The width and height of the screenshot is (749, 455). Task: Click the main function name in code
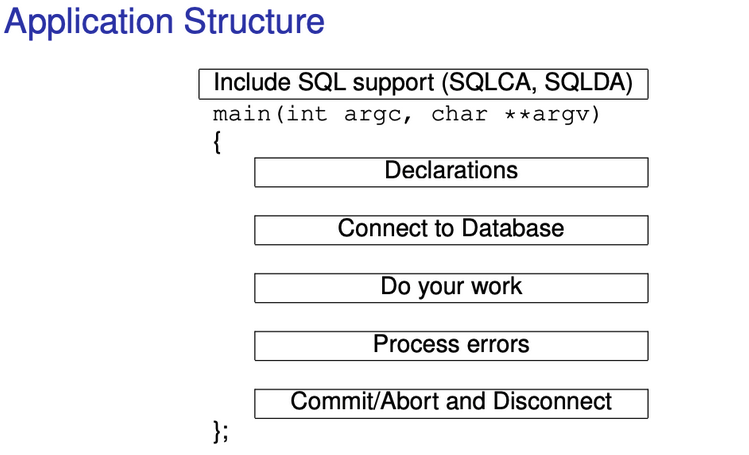click(241, 114)
